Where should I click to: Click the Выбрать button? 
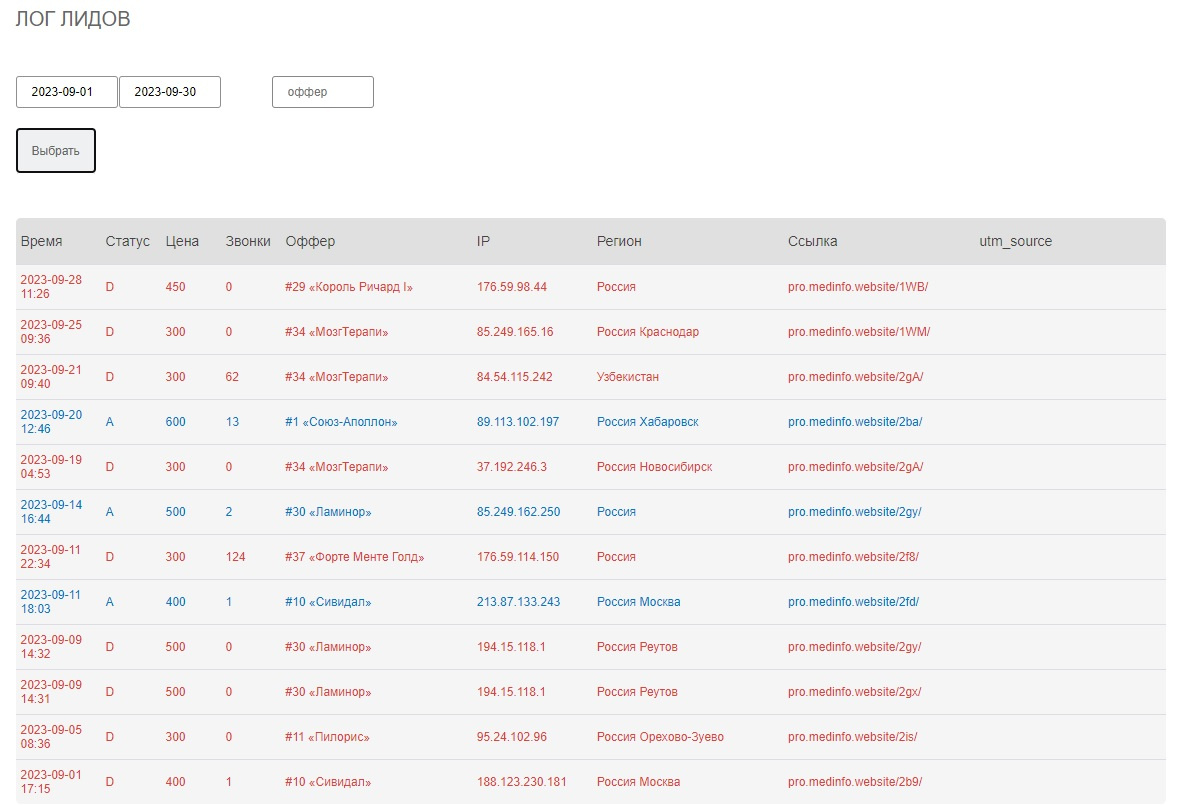[56, 150]
